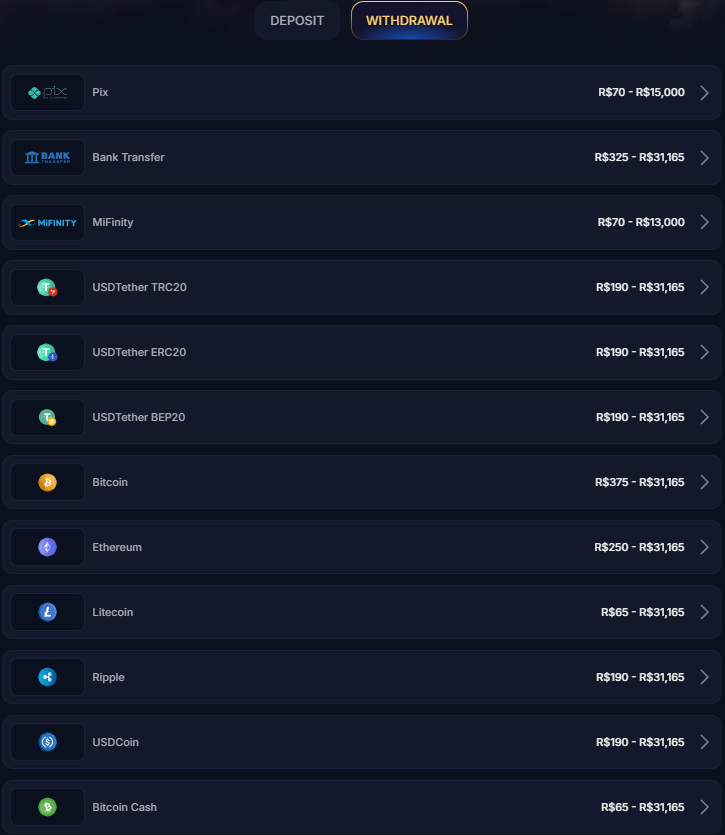Select the MiFinity method name text

(113, 223)
